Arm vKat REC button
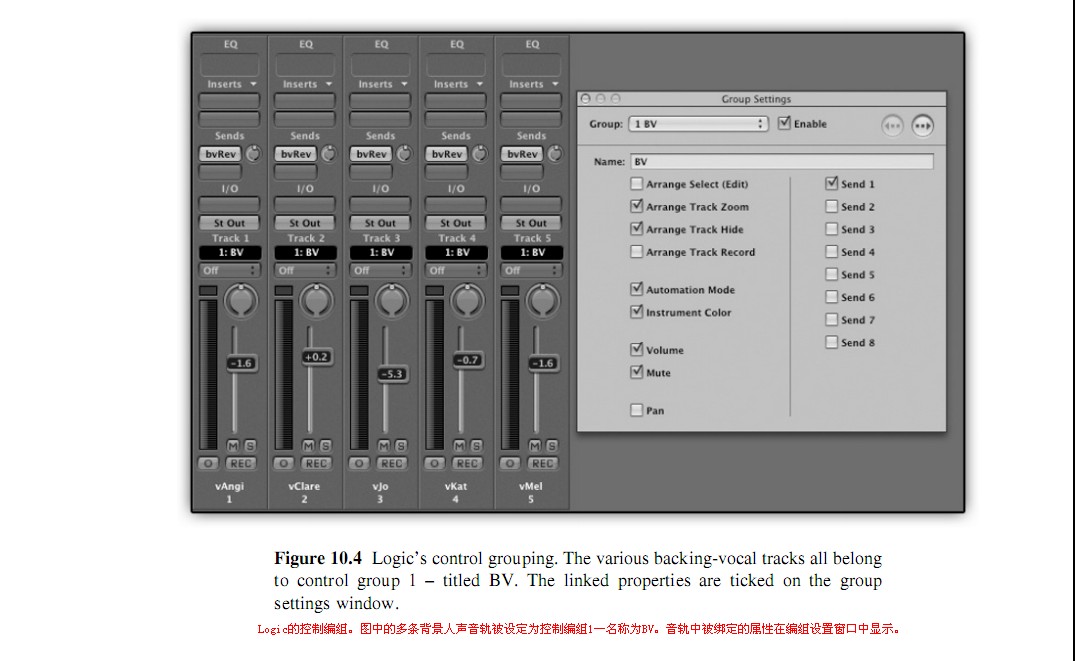 (466, 464)
